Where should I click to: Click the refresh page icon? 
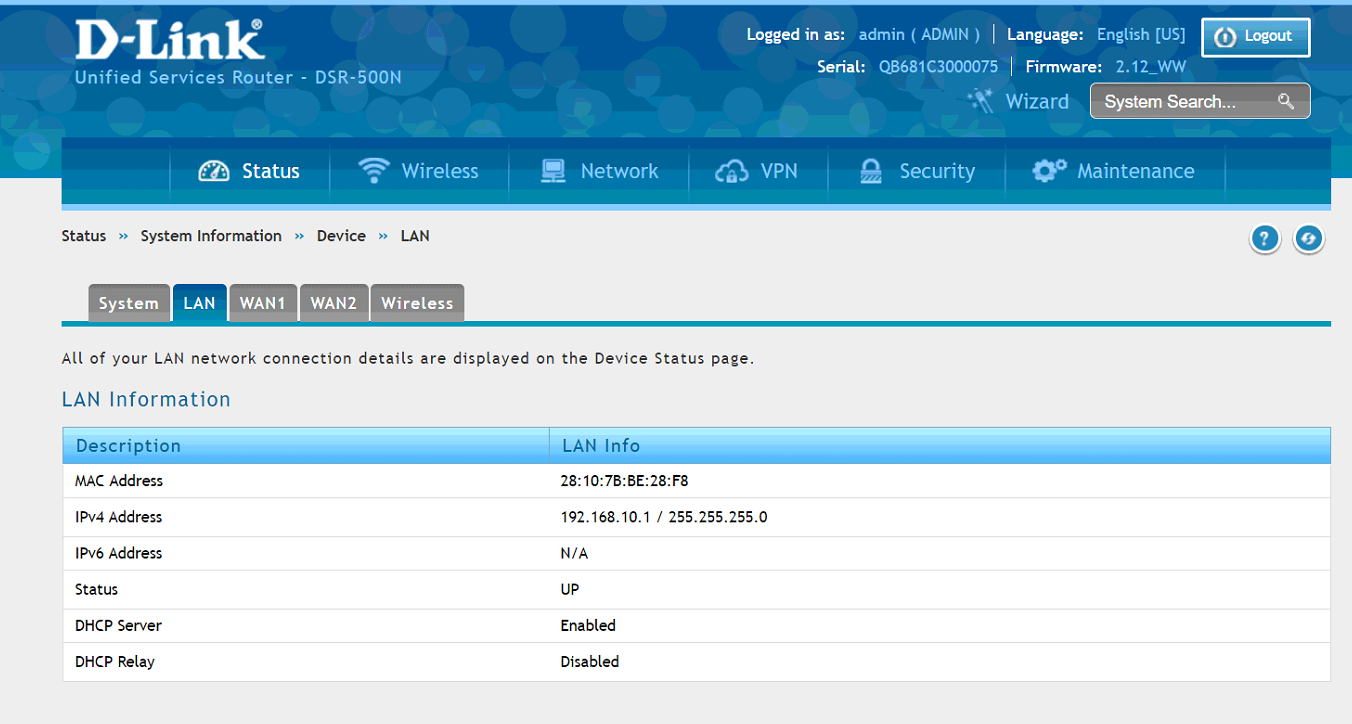(1309, 239)
